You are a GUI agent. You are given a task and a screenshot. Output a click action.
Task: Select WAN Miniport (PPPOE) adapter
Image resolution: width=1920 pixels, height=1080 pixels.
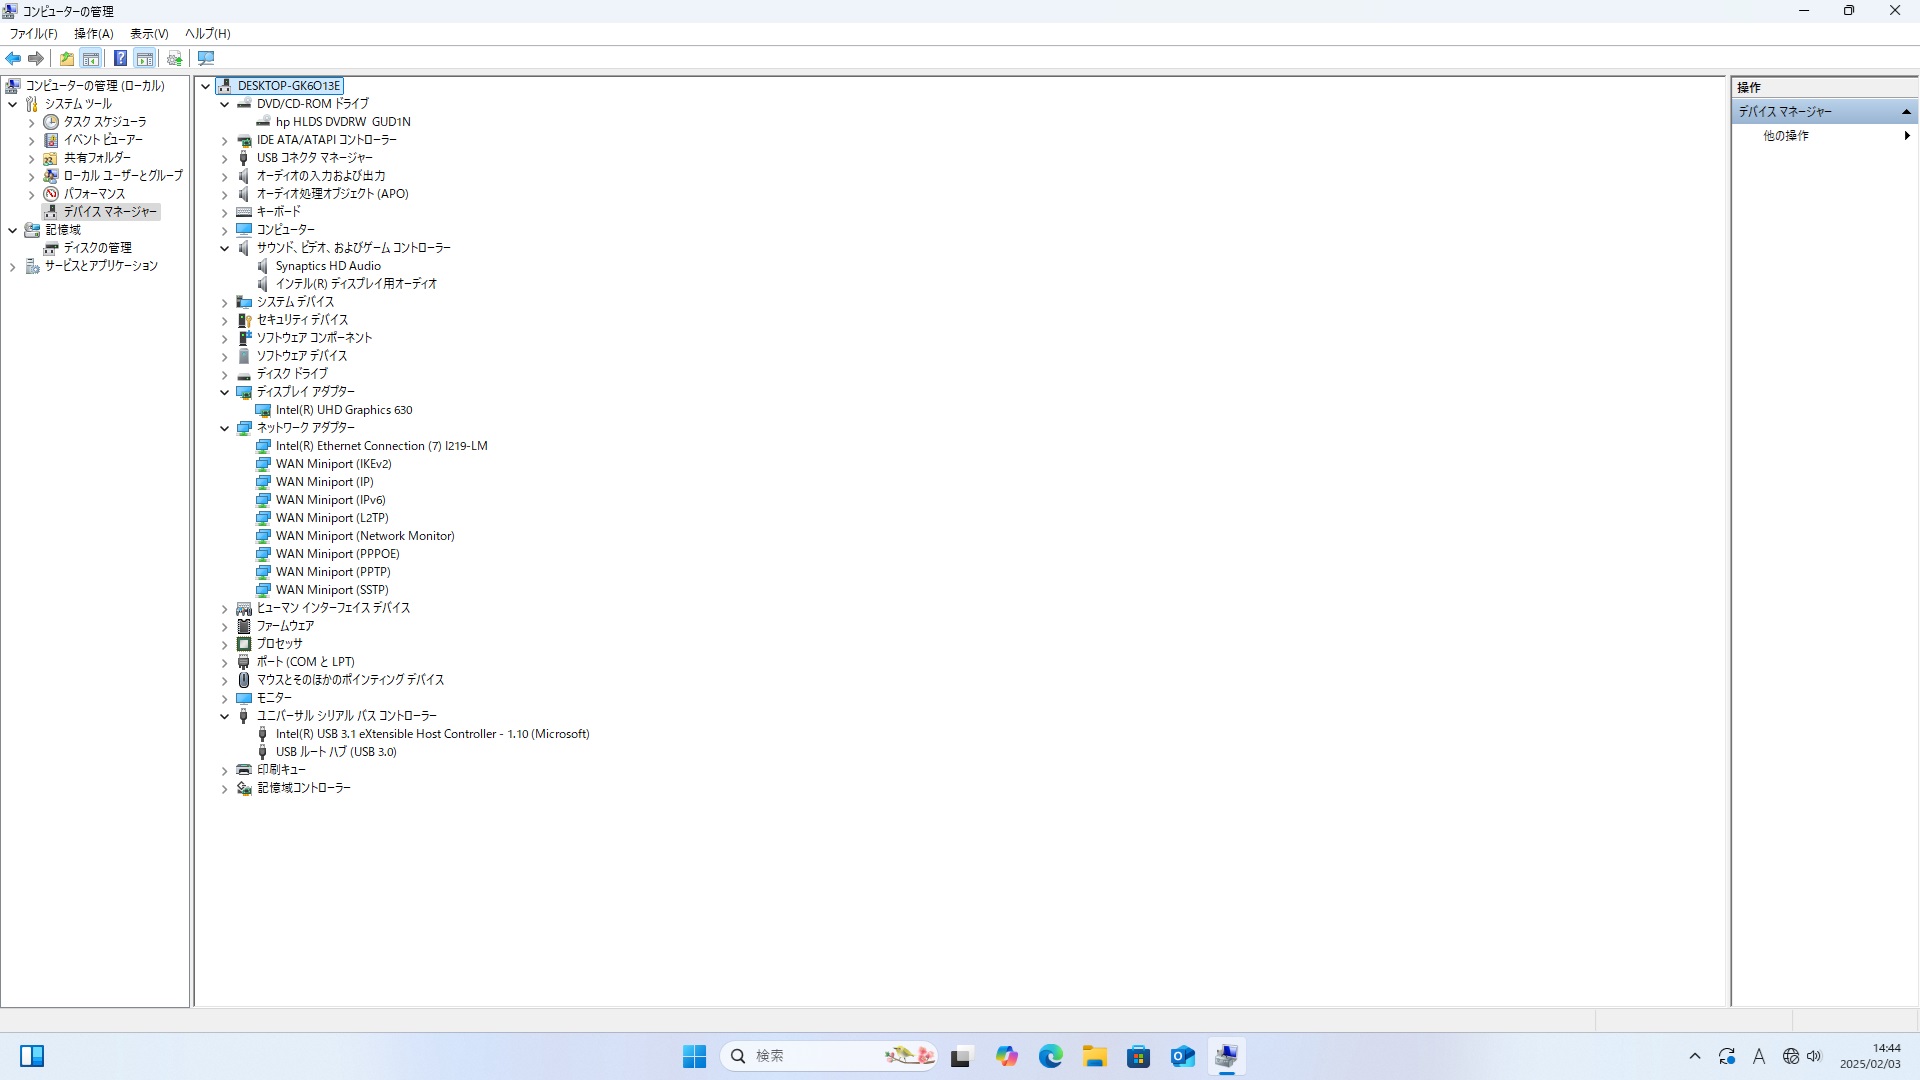[x=337, y=554]
